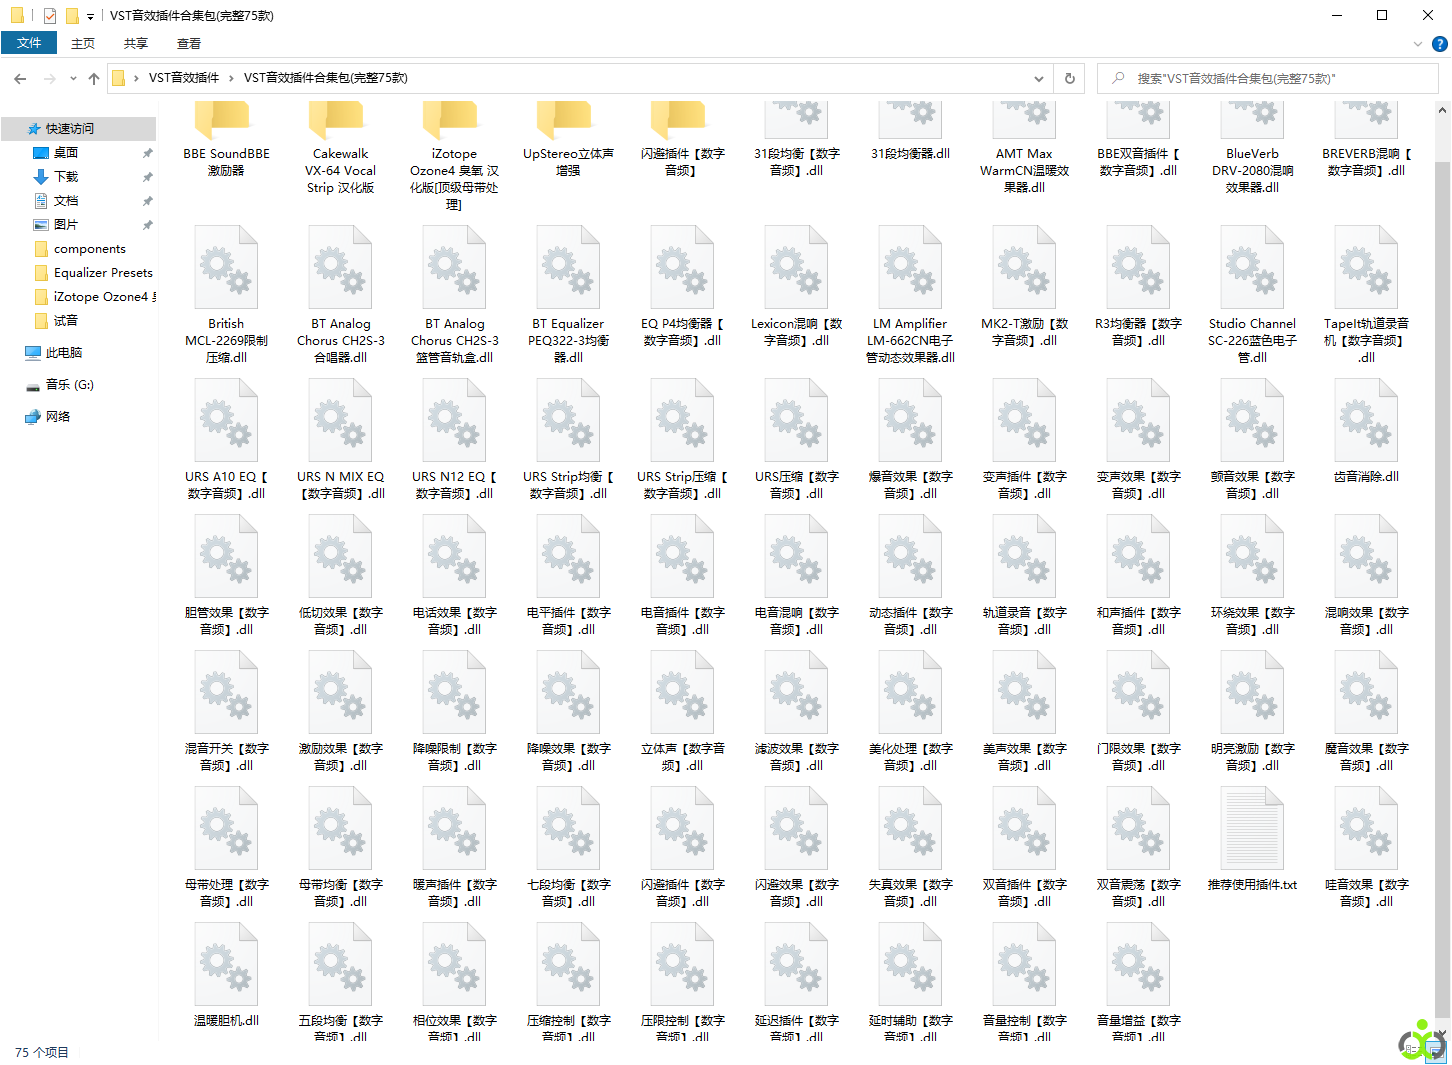The width and height of the screenshot is (1452, 1065).
Task: Open the Quick Access Toolbar customize dropdown
Action: 90,16
